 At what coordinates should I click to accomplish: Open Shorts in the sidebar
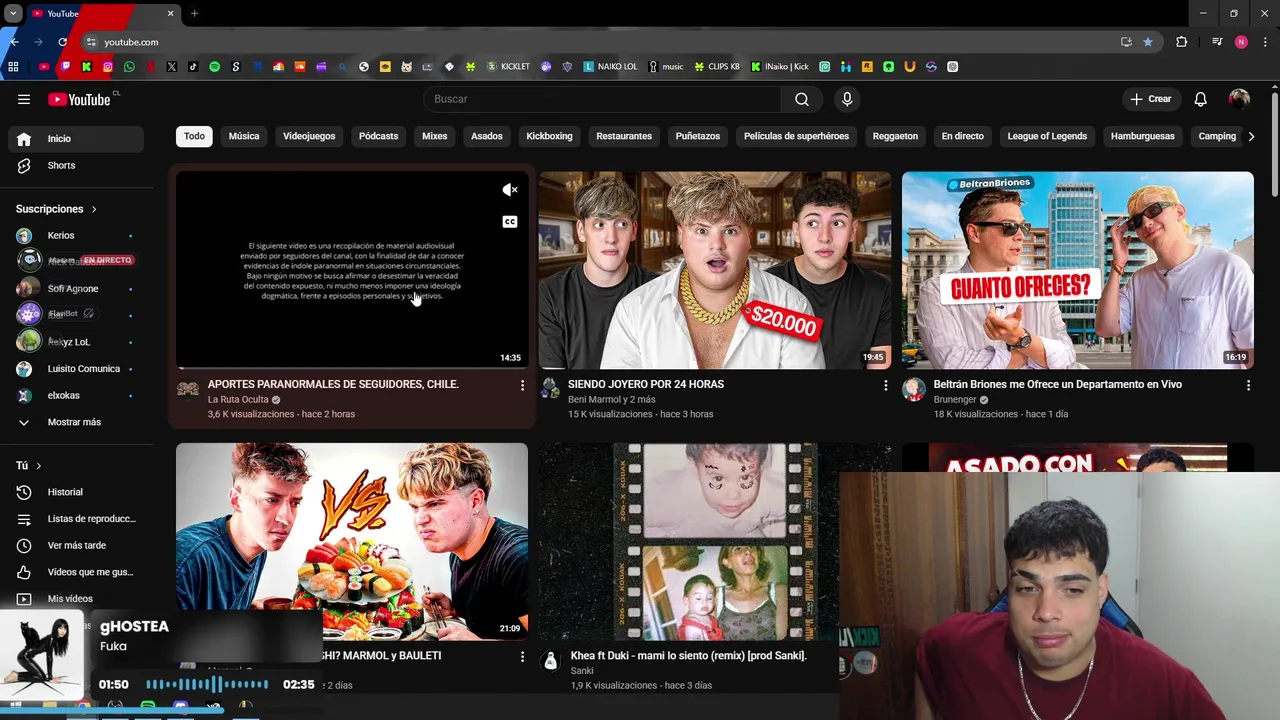pyautogui.click(x=76, y=166)
